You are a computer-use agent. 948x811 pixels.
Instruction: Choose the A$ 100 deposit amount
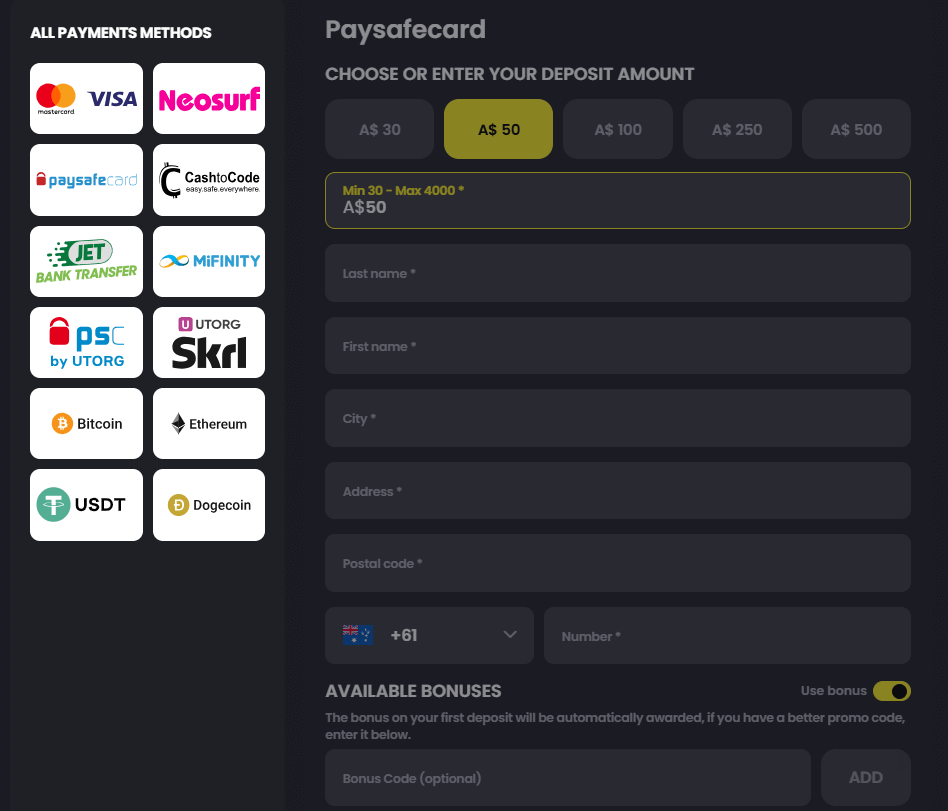(x=618, y=129)
